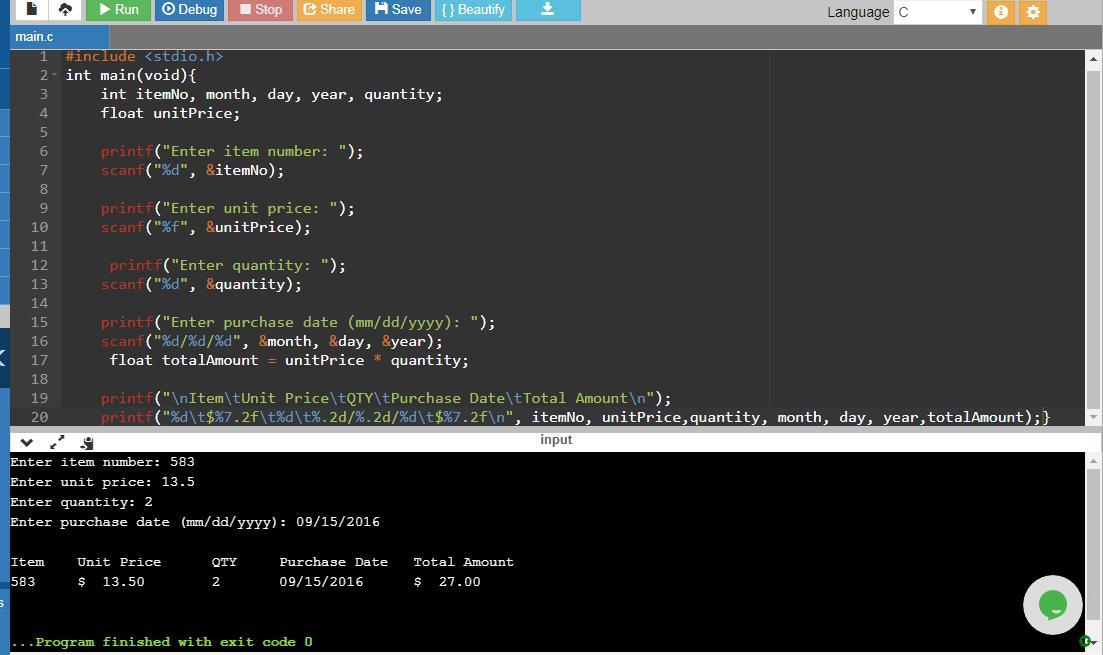
Task: Fold the main function at line 2
Action: pos(54,76)
